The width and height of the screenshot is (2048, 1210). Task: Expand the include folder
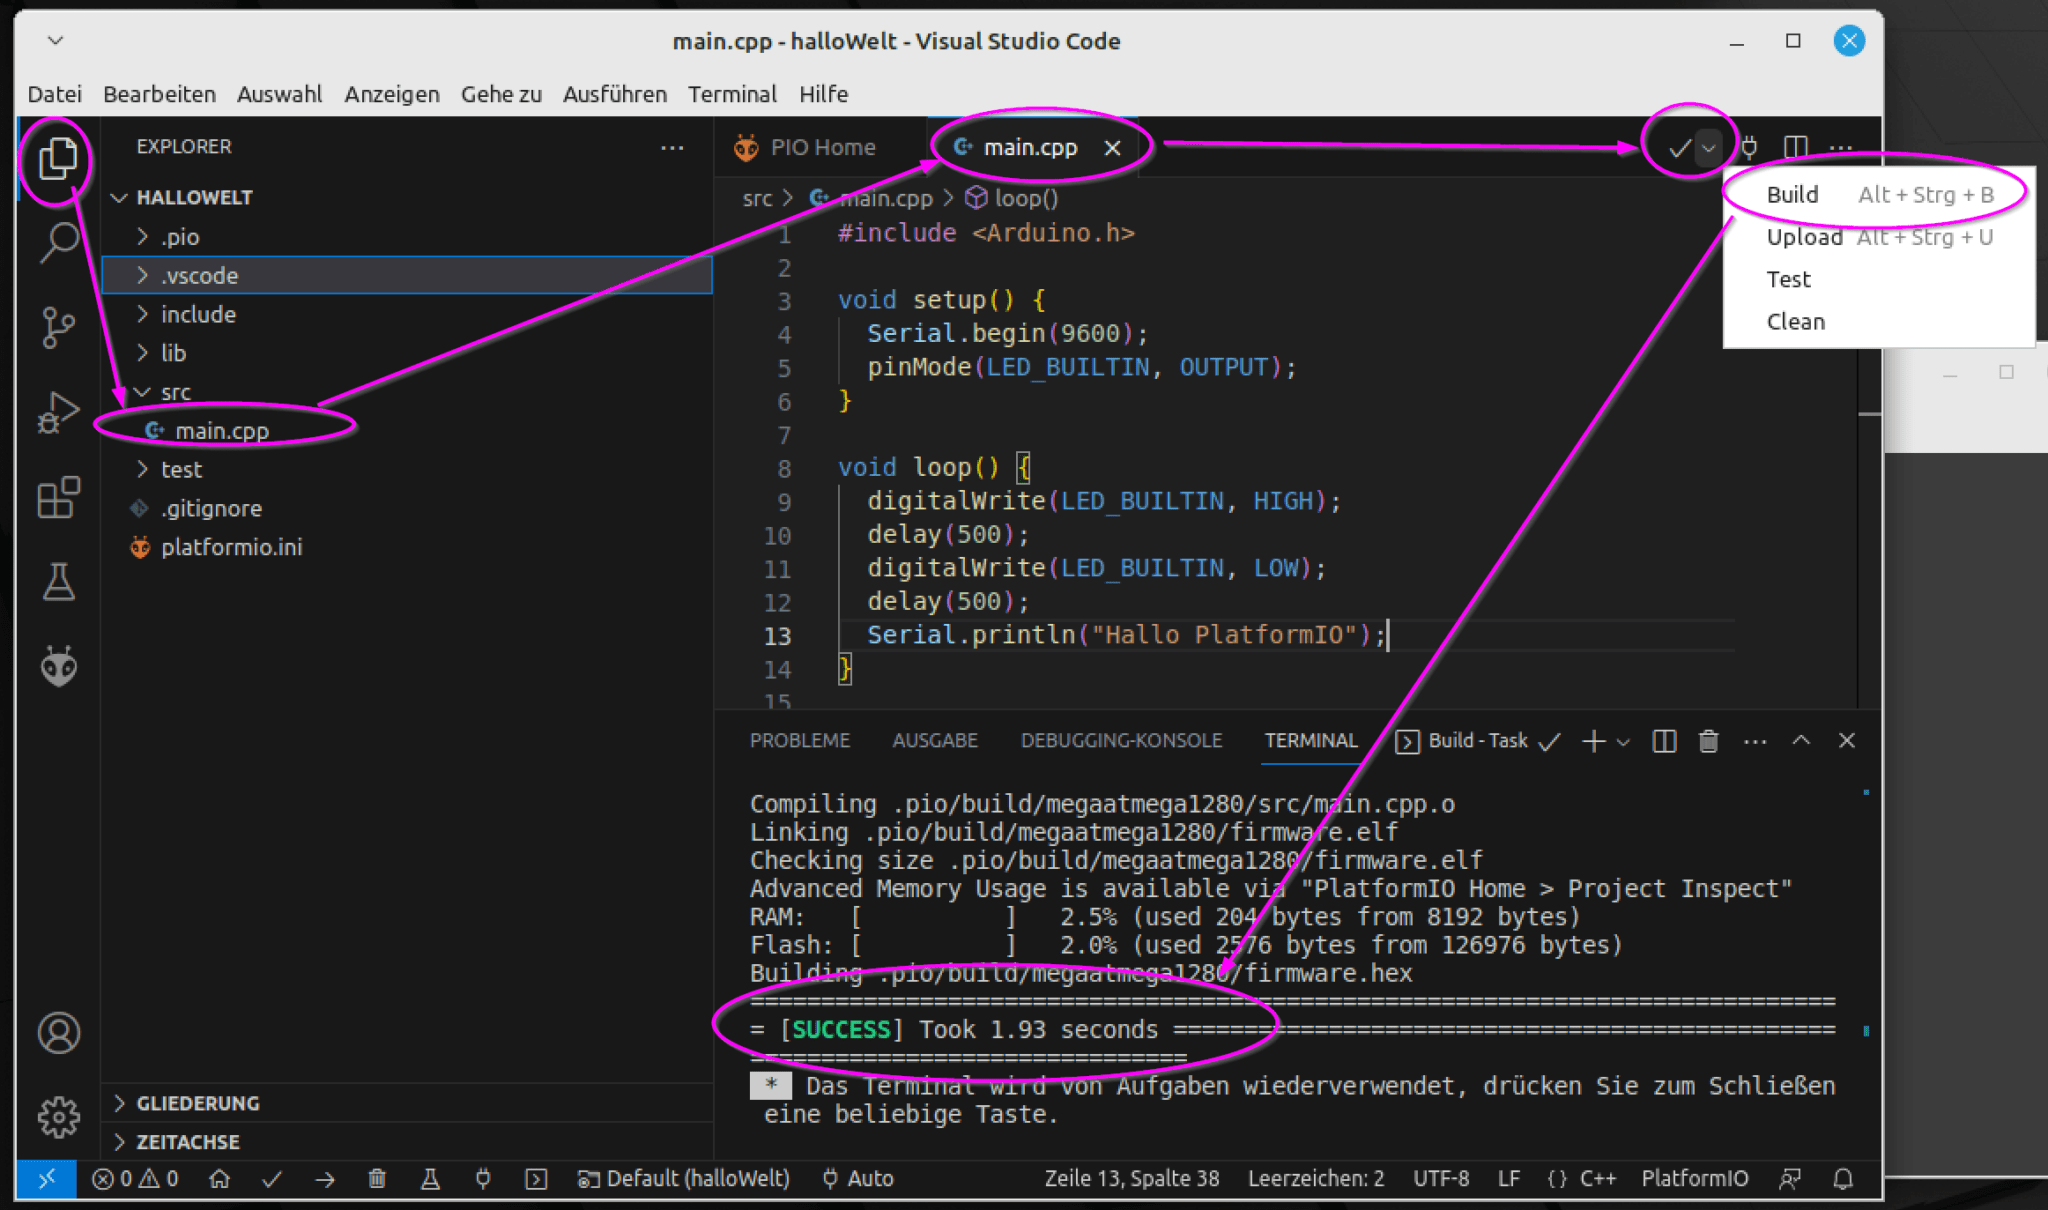click(199, 314)
